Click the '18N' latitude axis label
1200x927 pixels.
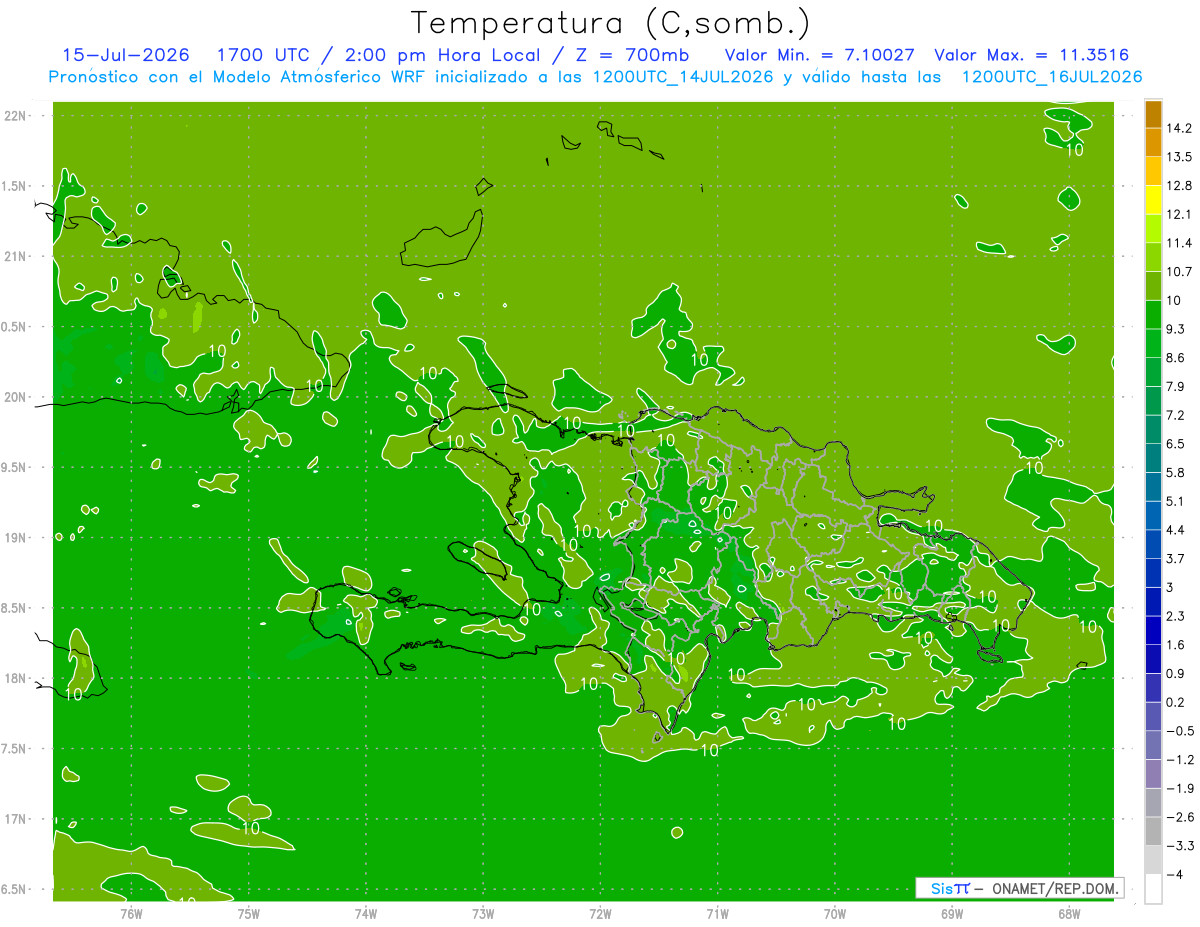17,679
